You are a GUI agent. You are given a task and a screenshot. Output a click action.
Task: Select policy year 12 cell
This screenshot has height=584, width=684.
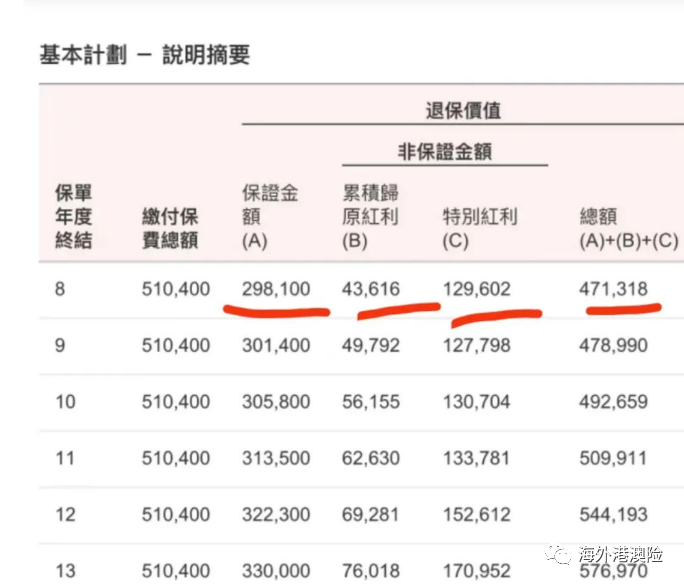(65, 515)
